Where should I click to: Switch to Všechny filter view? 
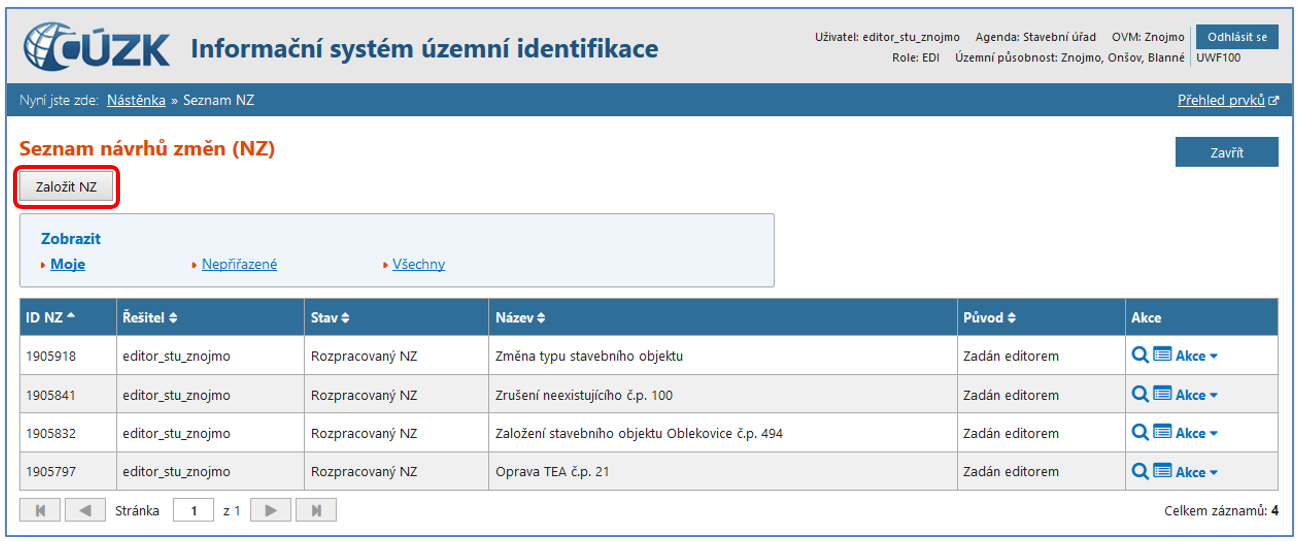(x=419, y=265)
